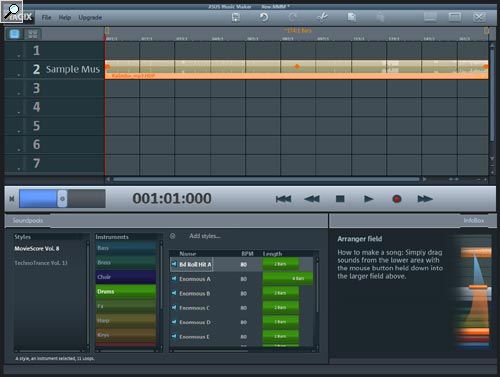Screen dimensions: 500x377
Task: Click the time position display 001:01:000
Action: pos(172,199)
